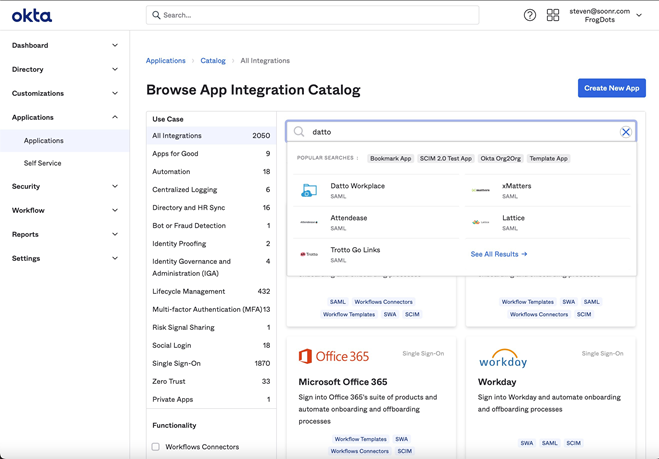The height and width of the screenshot is (459, 659).
Task: Enable the Workflows Connectors checkbox
Action: pos(156,447)
